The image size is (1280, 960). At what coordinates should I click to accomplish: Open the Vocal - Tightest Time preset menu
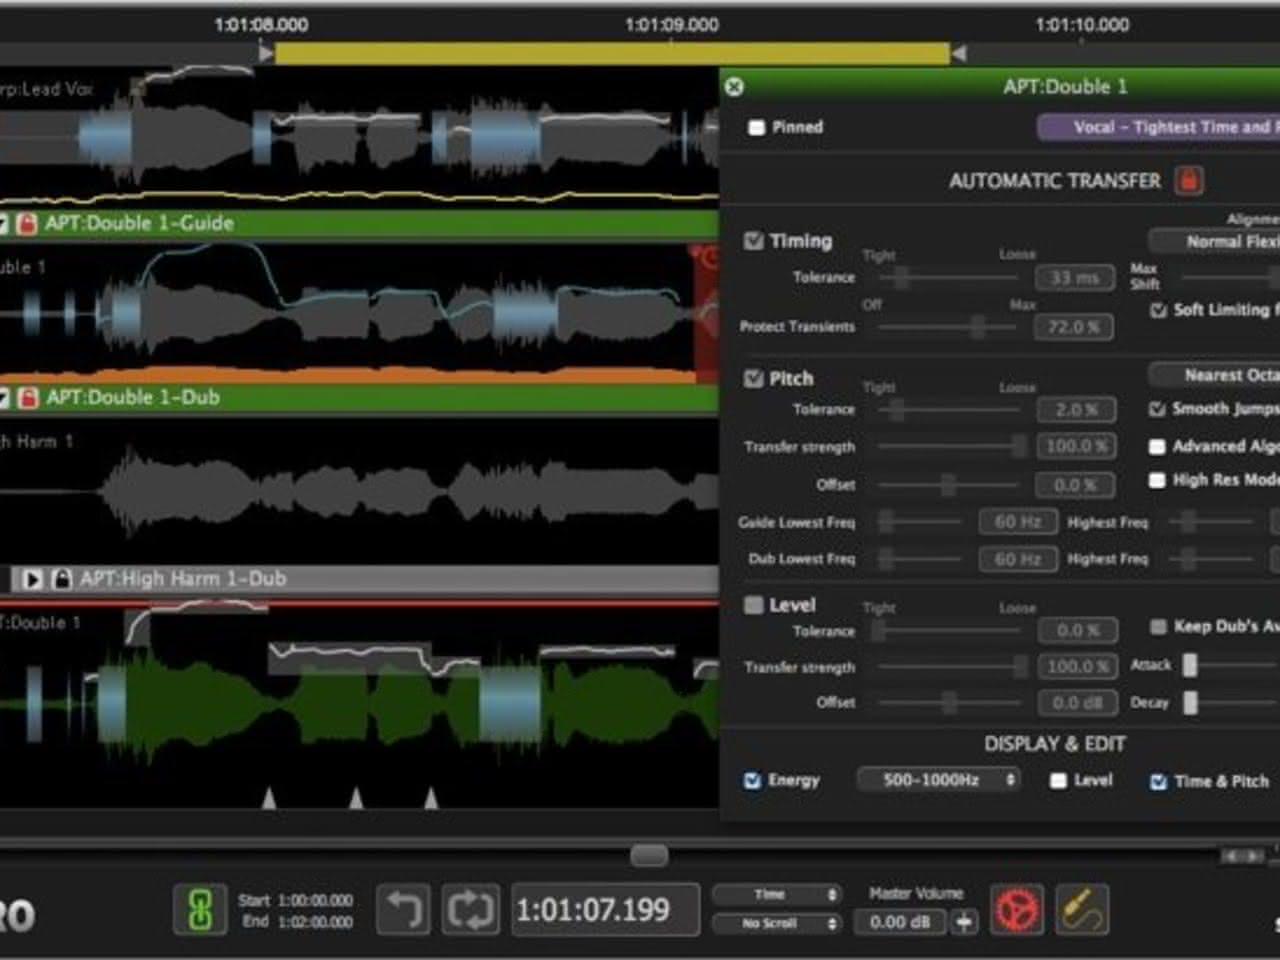pyautogui.click(x=1160, y=127)
